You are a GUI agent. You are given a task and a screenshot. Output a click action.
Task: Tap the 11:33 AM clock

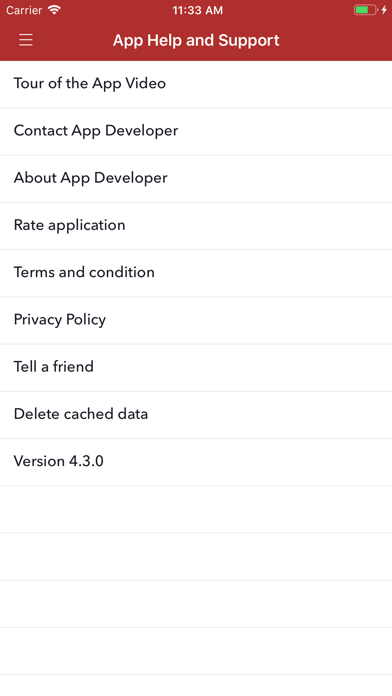(198, 10)
